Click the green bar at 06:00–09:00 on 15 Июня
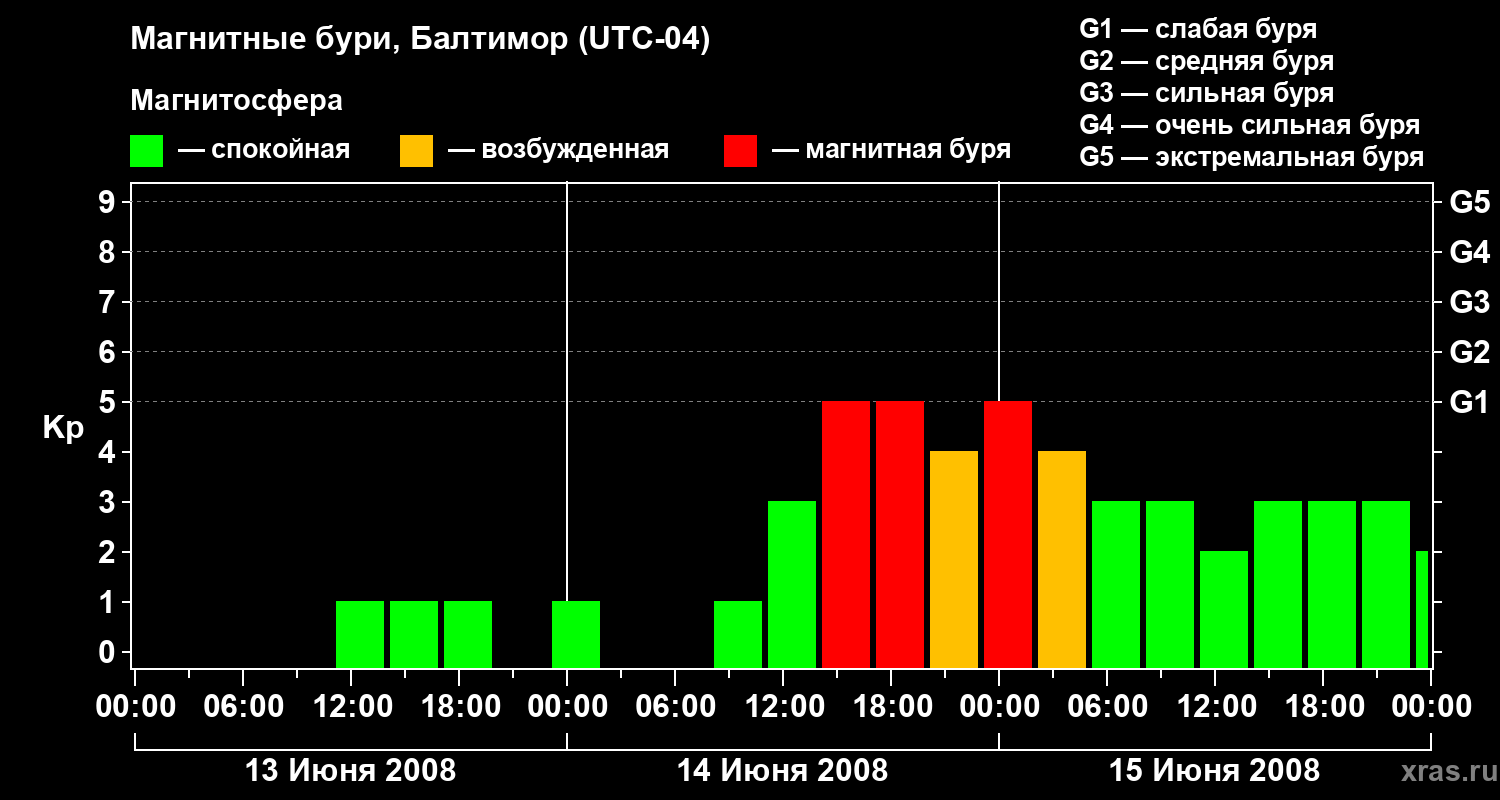The height and width of the screenshot is (800, 1500). (x=1116, y=584)
